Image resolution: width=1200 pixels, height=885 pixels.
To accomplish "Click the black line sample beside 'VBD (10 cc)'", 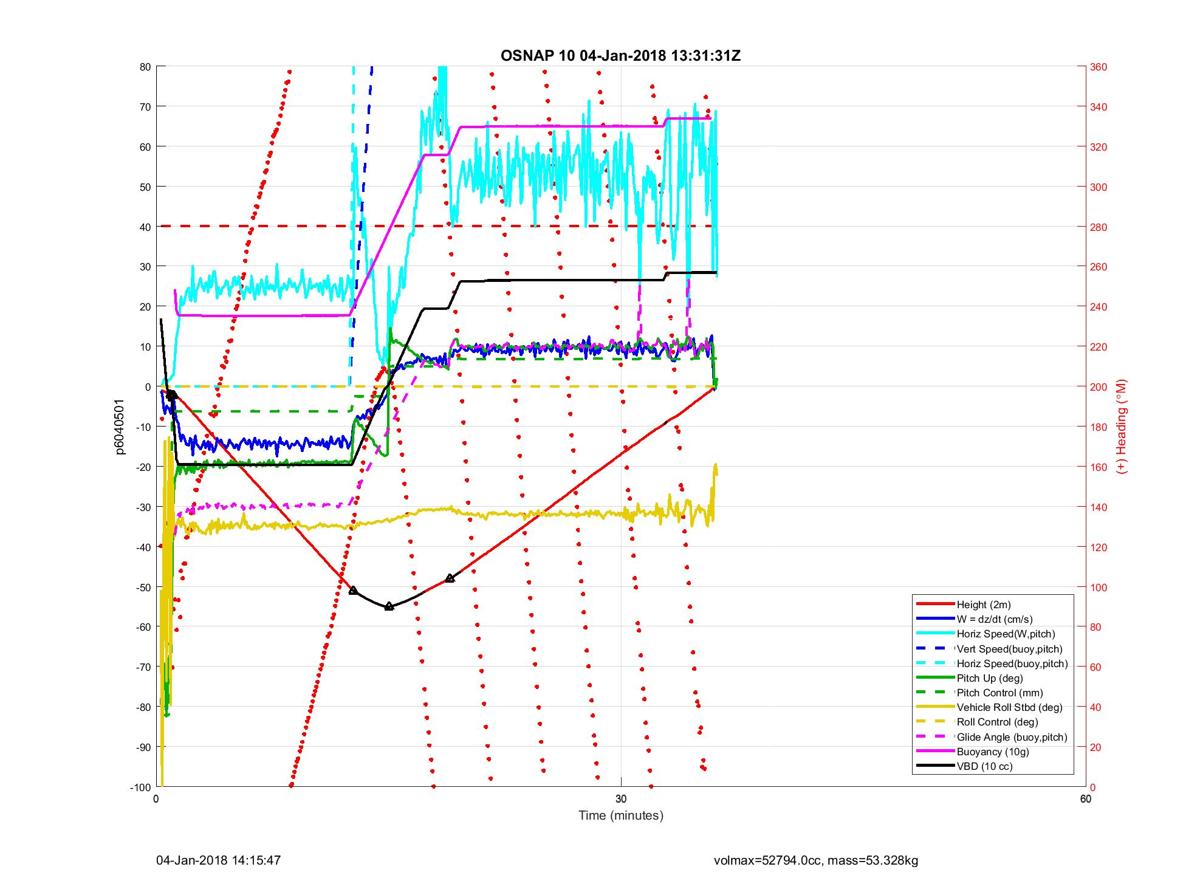I will [x=934, y=766].
